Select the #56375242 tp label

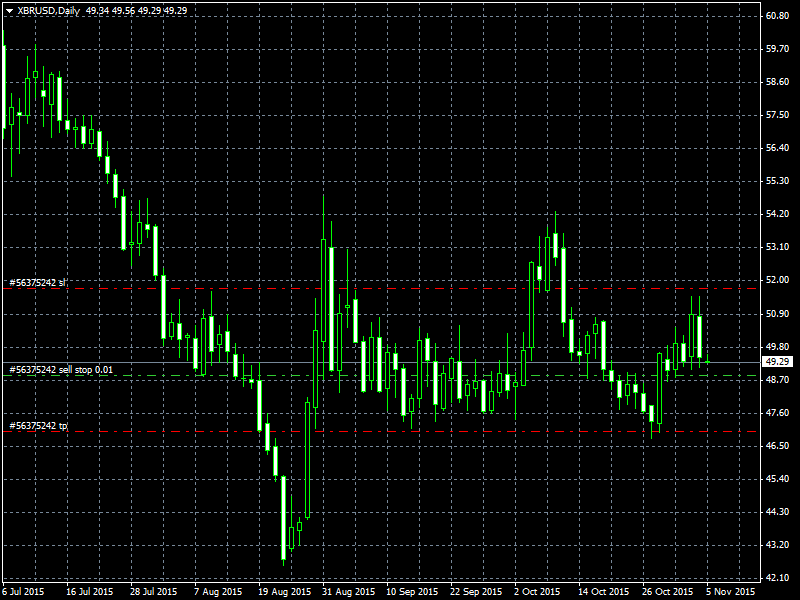point(38,426)
